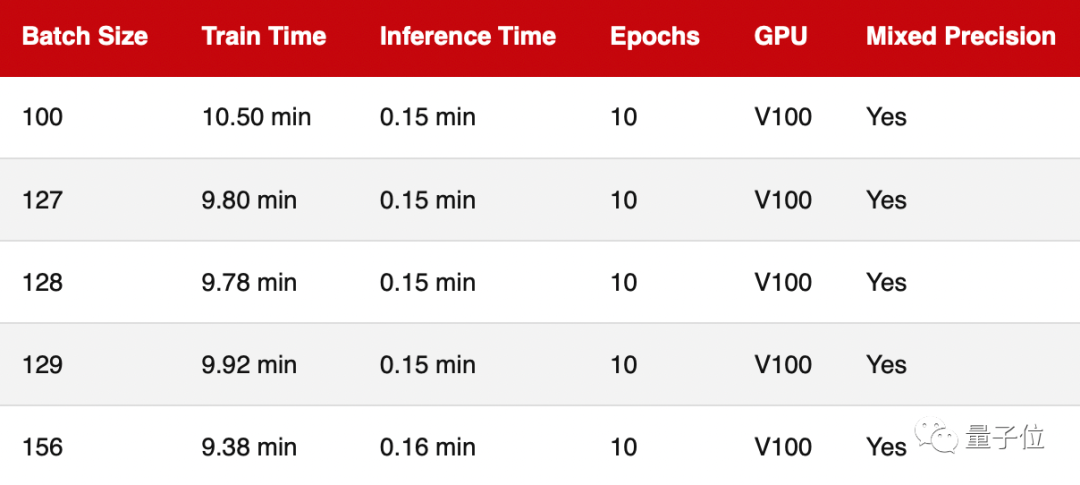The width and height of the screenshot is (1080, 485).
Task: Click the GPU column header
Action: (781, 37)
